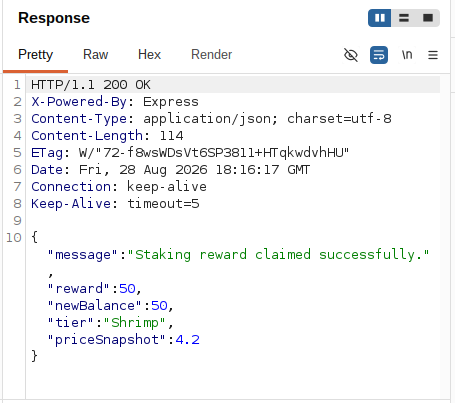Click the HTTP/1.1 200 OK status line

[x=91, y=85]
